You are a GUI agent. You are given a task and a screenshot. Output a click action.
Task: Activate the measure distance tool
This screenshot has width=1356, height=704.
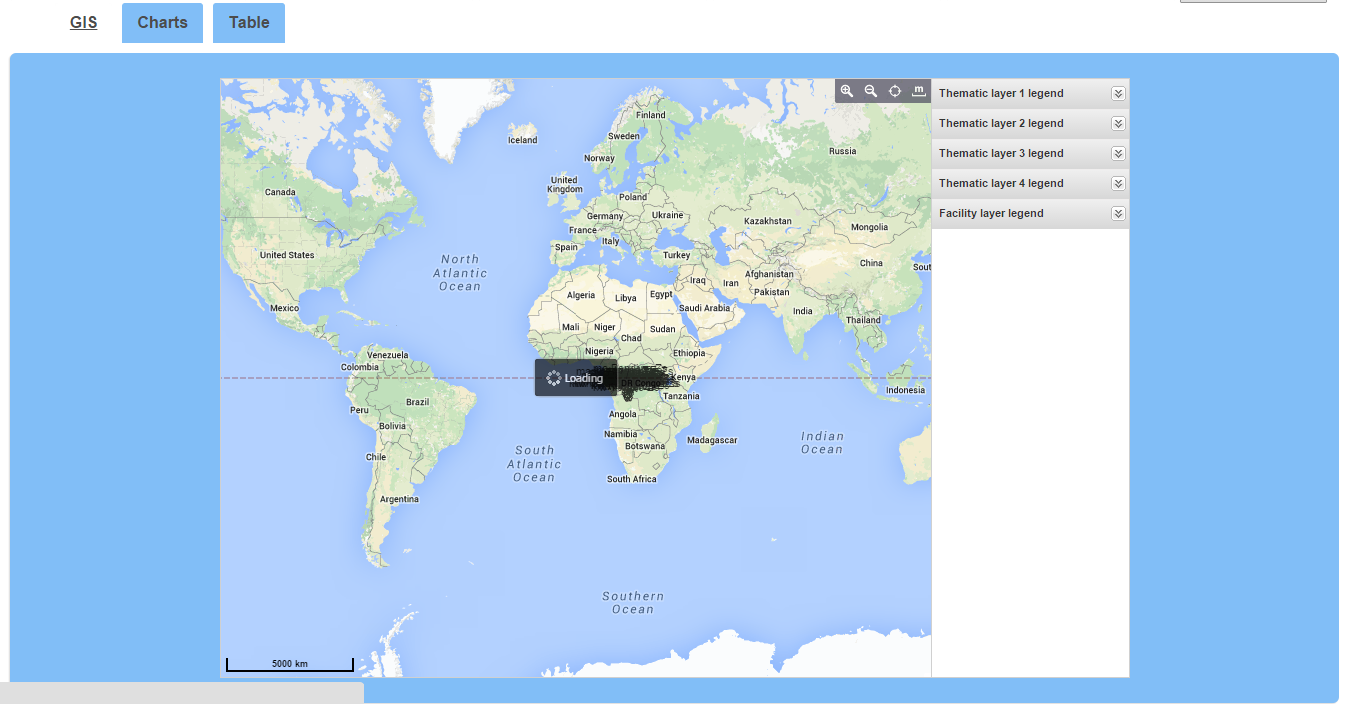(x=918, y=91)
